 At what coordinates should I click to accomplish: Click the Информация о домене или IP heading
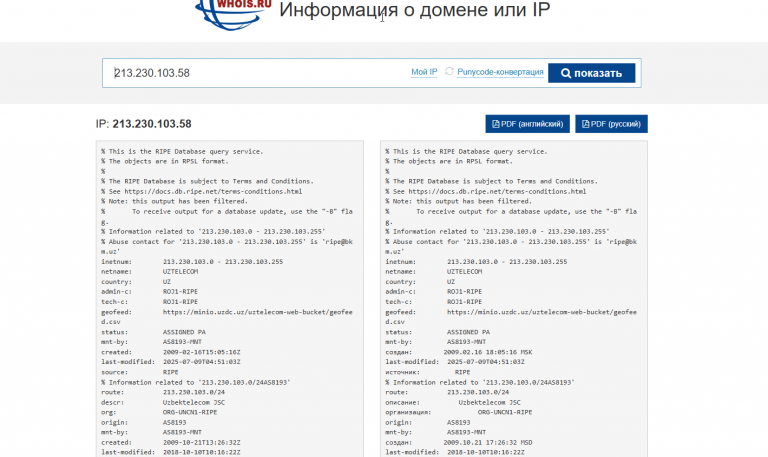pyautogui.click(x=414, y=10)
